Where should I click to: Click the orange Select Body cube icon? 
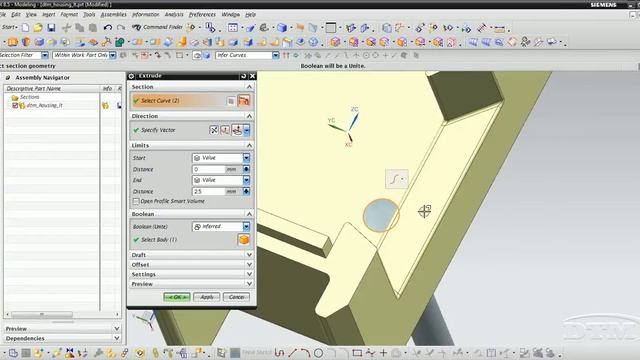244,240
